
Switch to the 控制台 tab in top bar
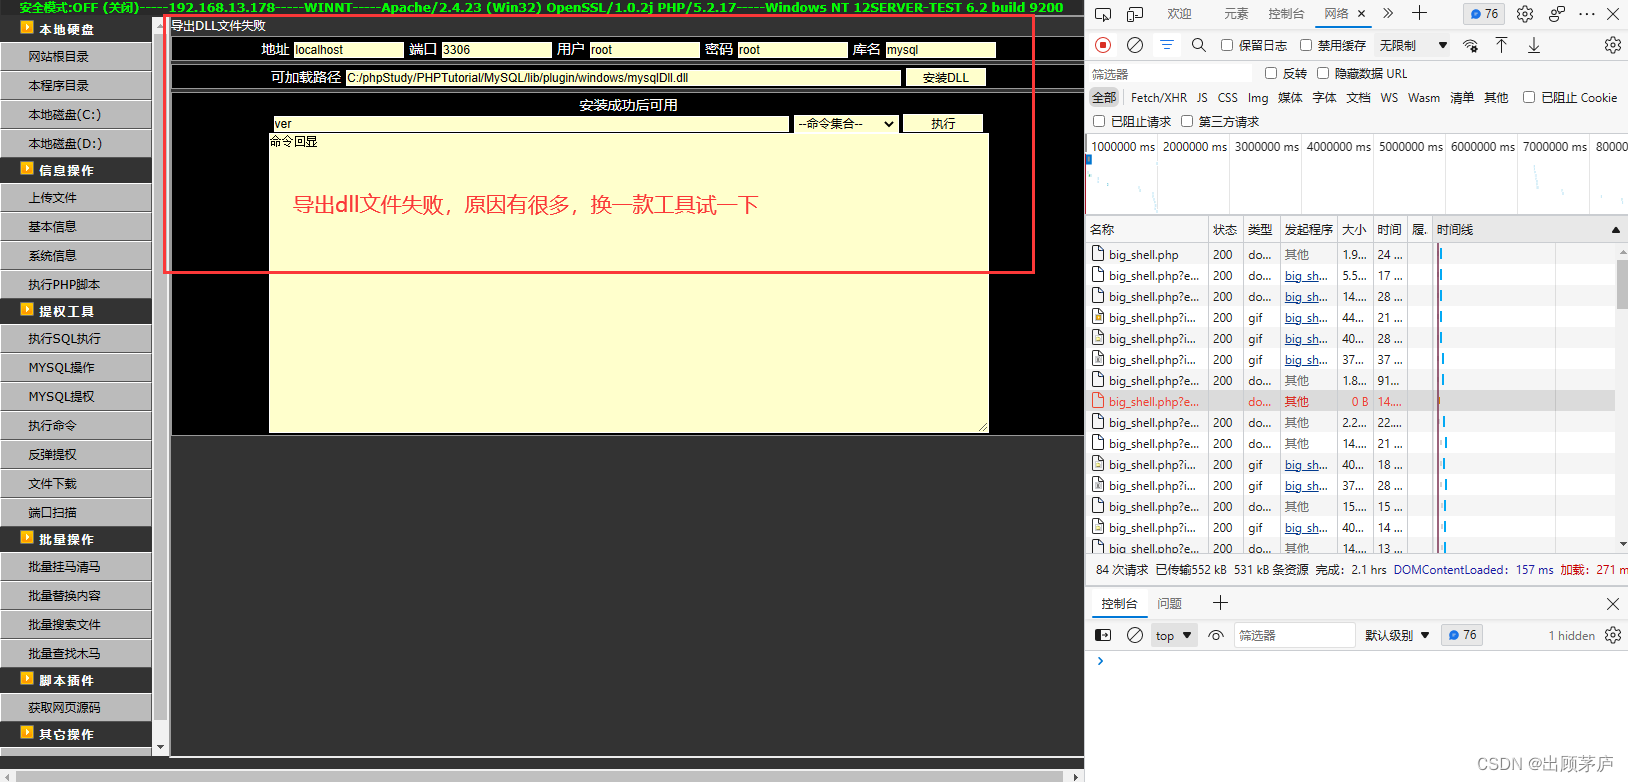point(1286,14)
